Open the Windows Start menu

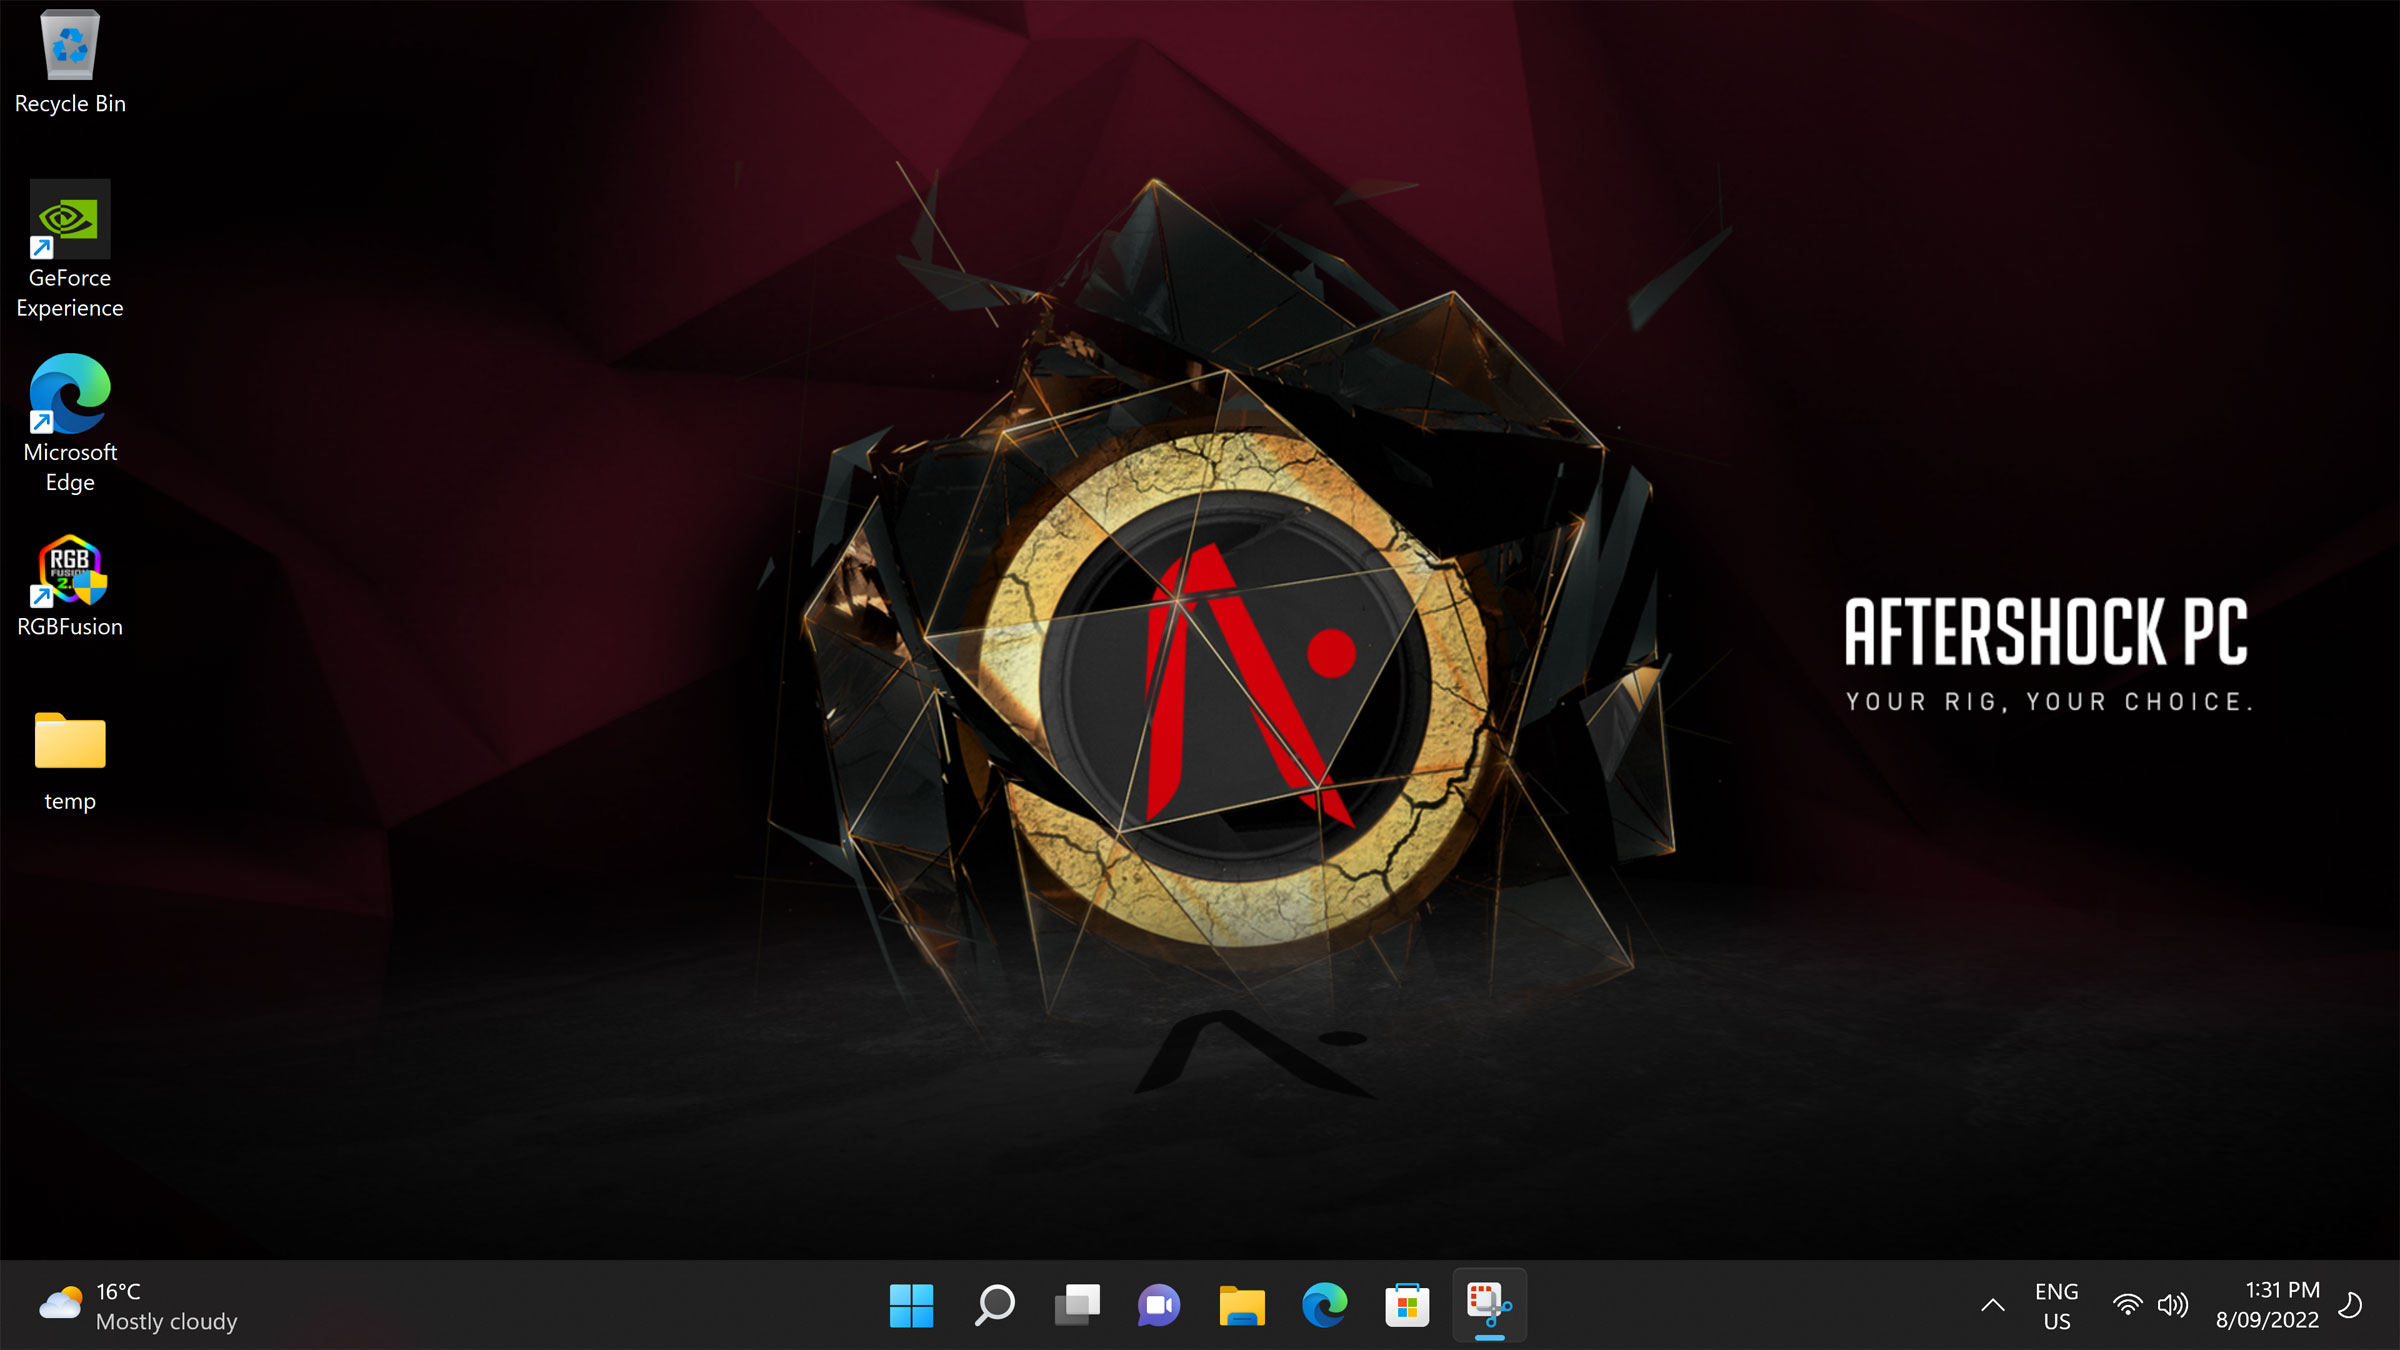pyautogui.click(x=911, y=1305)
